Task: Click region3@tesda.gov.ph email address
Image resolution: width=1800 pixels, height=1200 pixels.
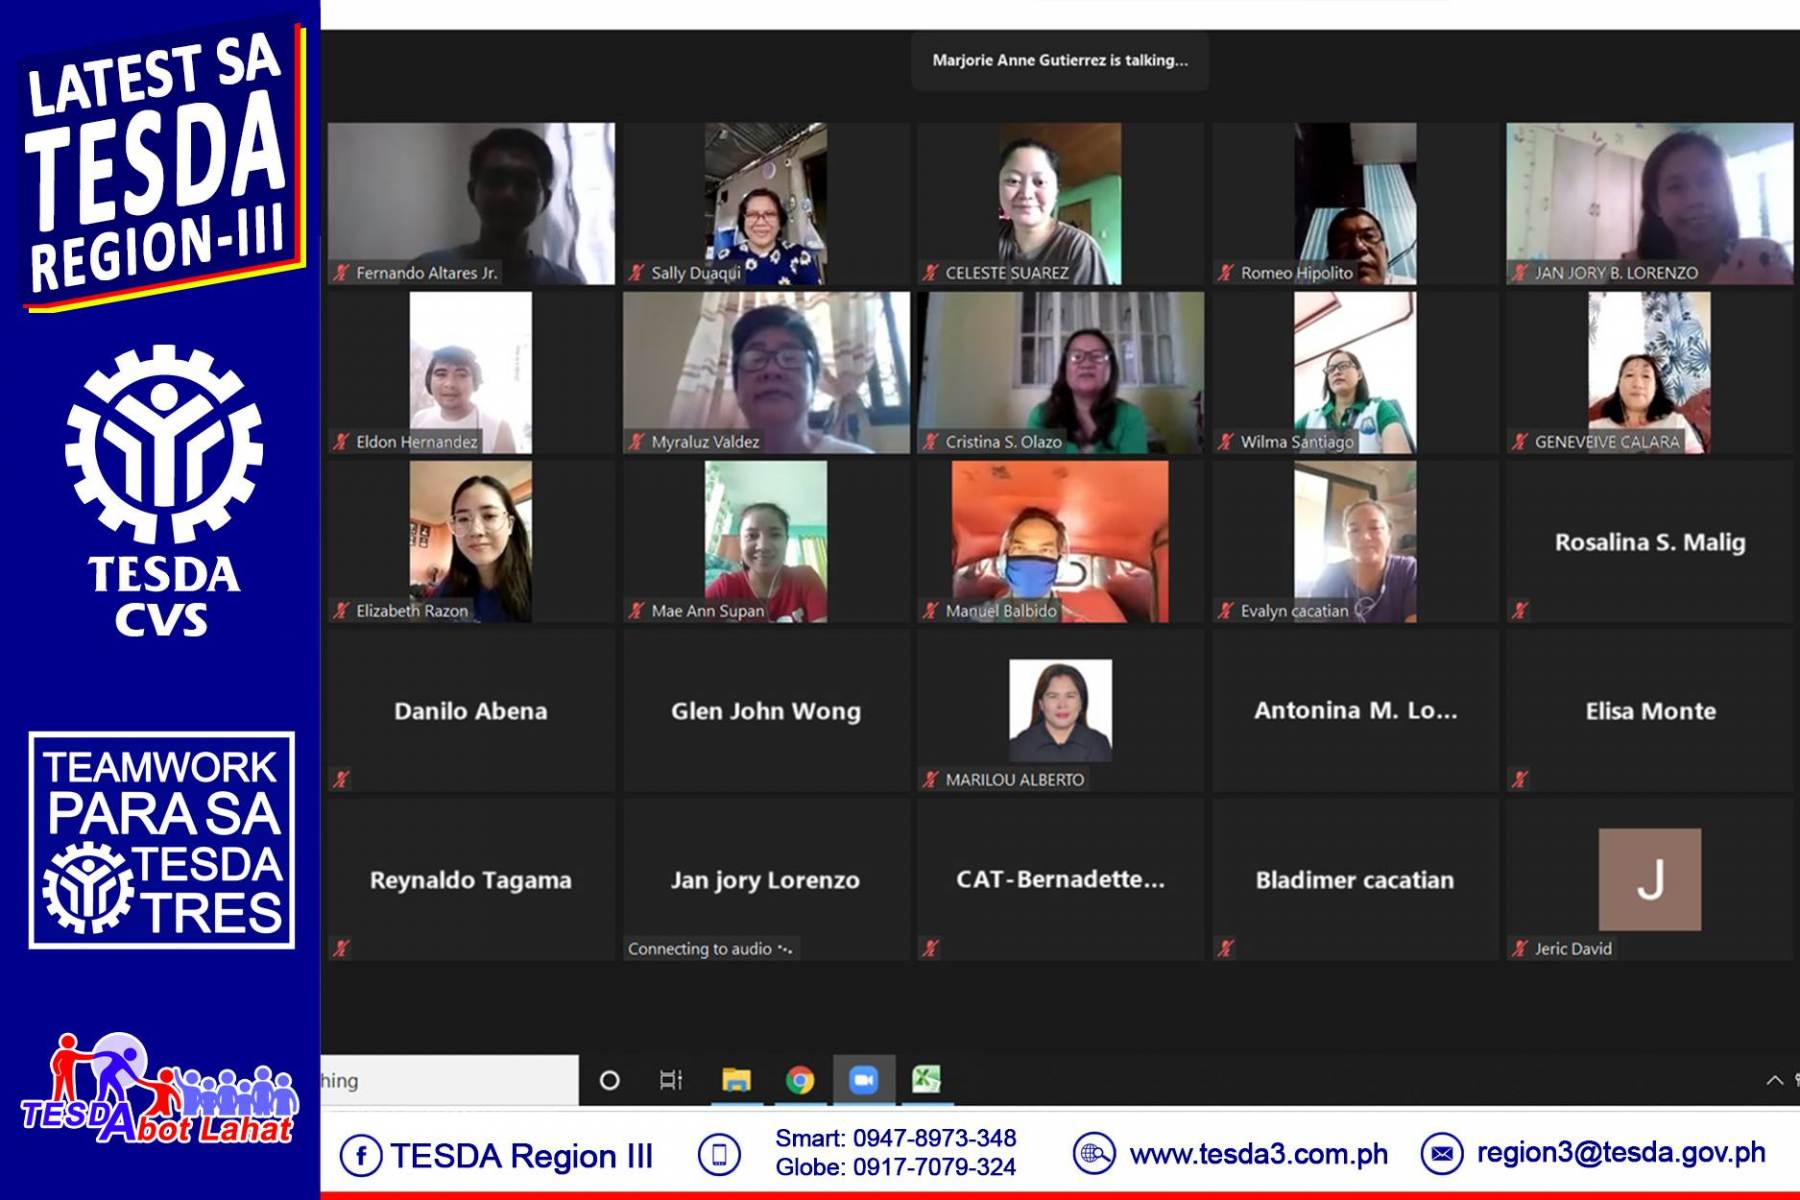Action: [x=1621, y=1153]
